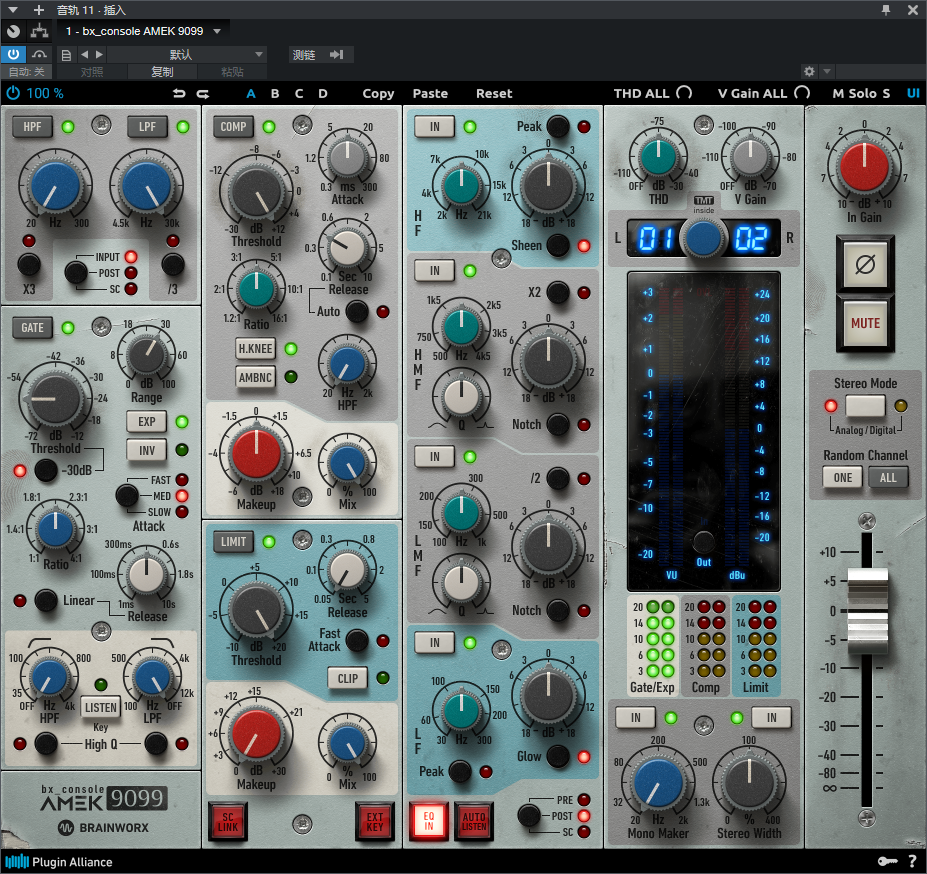Click Paste in the plugin toolbar
The image size is (927, 874).
point(430,93)
